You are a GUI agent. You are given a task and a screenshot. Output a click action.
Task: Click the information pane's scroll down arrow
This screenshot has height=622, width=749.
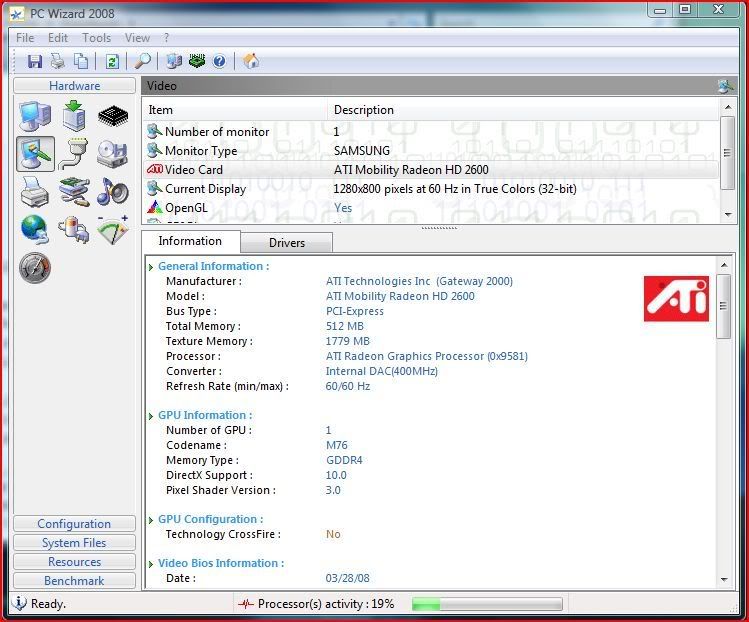724,579
